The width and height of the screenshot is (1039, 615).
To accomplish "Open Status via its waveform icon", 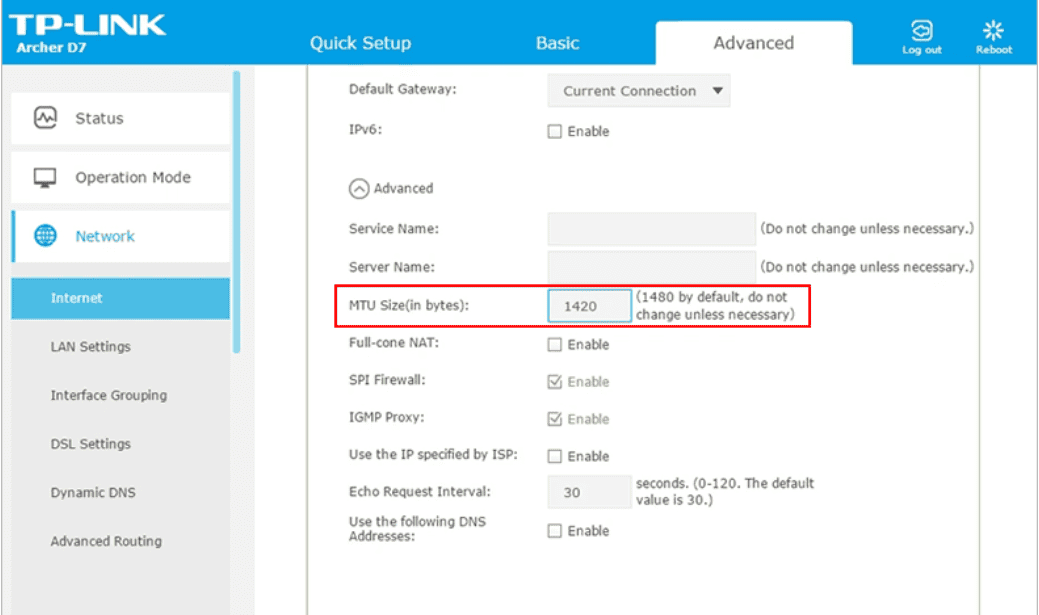I will [46, 118].
